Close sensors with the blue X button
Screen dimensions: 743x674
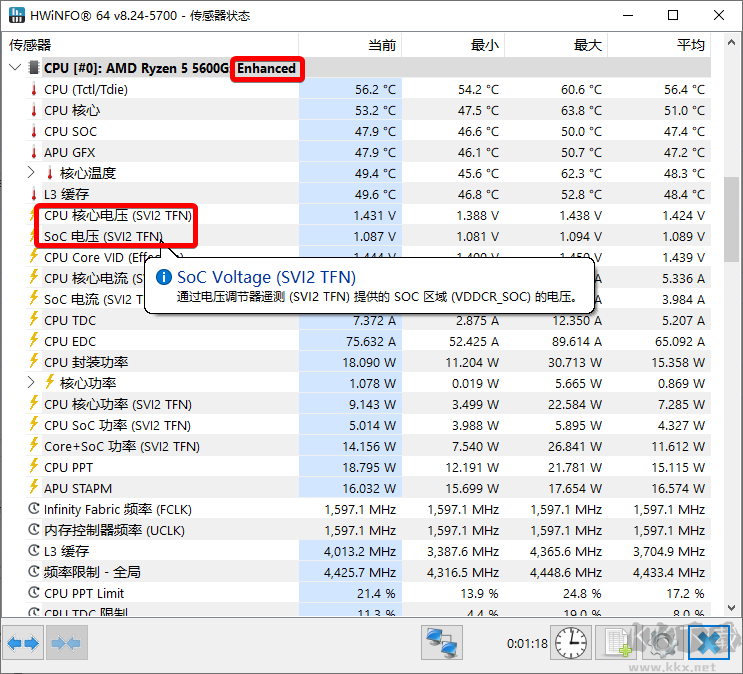coord(708,642)
